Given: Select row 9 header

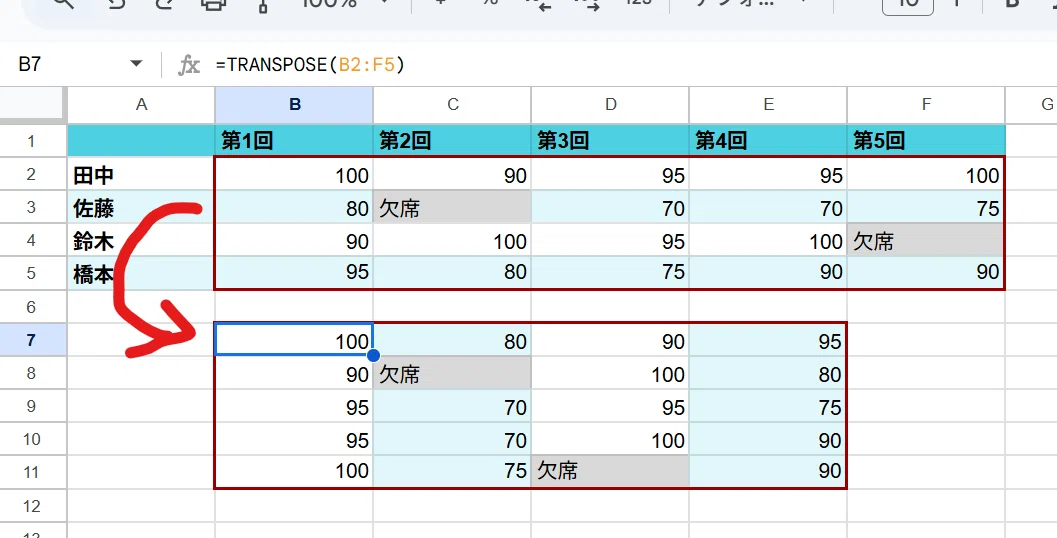Looking at the screenshot, I should (x=33, y=406).
